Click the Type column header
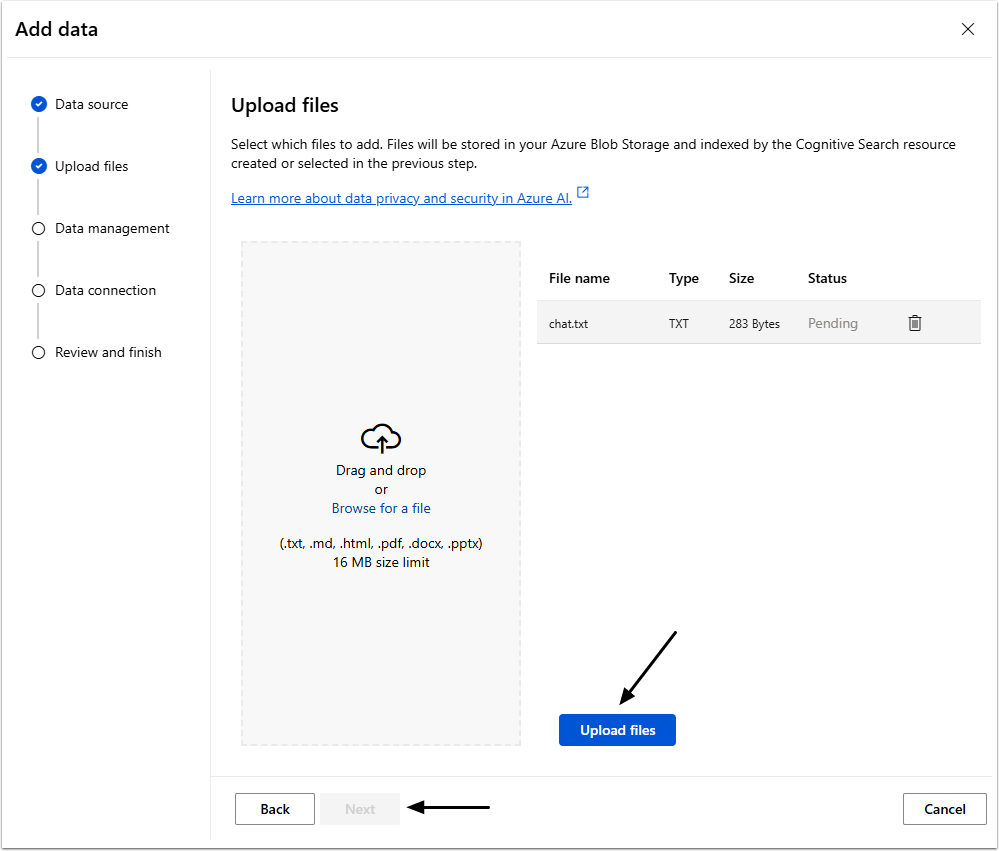 pos(684,278)
